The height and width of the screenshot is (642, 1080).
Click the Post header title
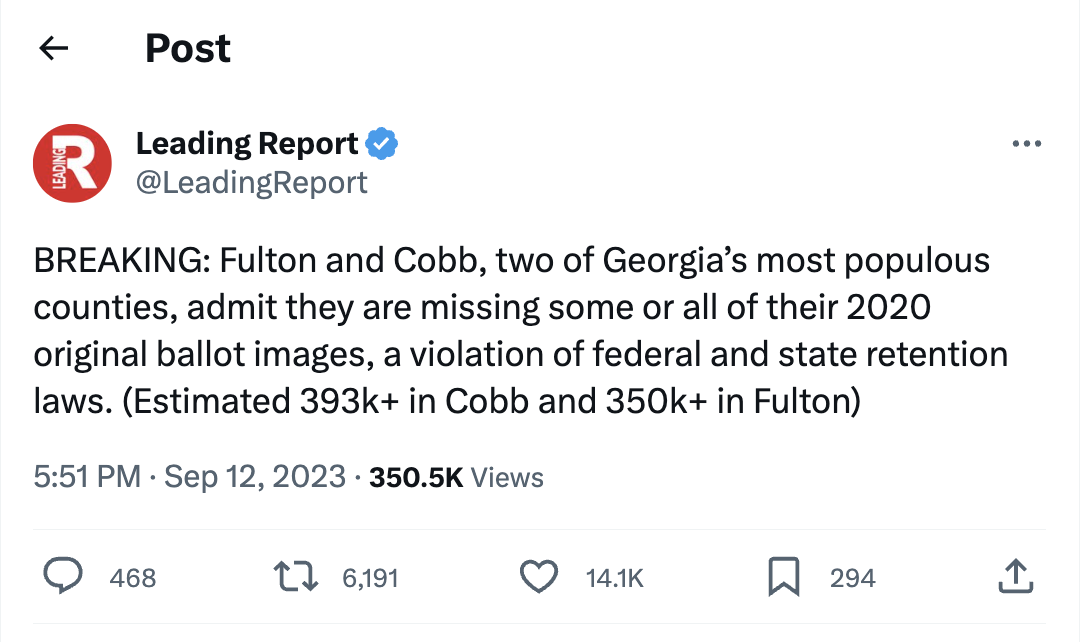coord(188,48)
